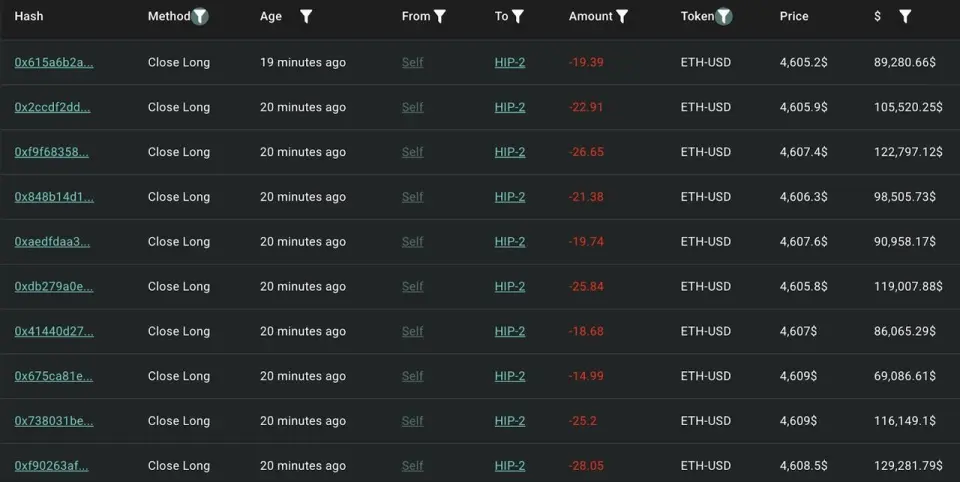
Task: Open the To column filter
Action: (x=518, y=16)
